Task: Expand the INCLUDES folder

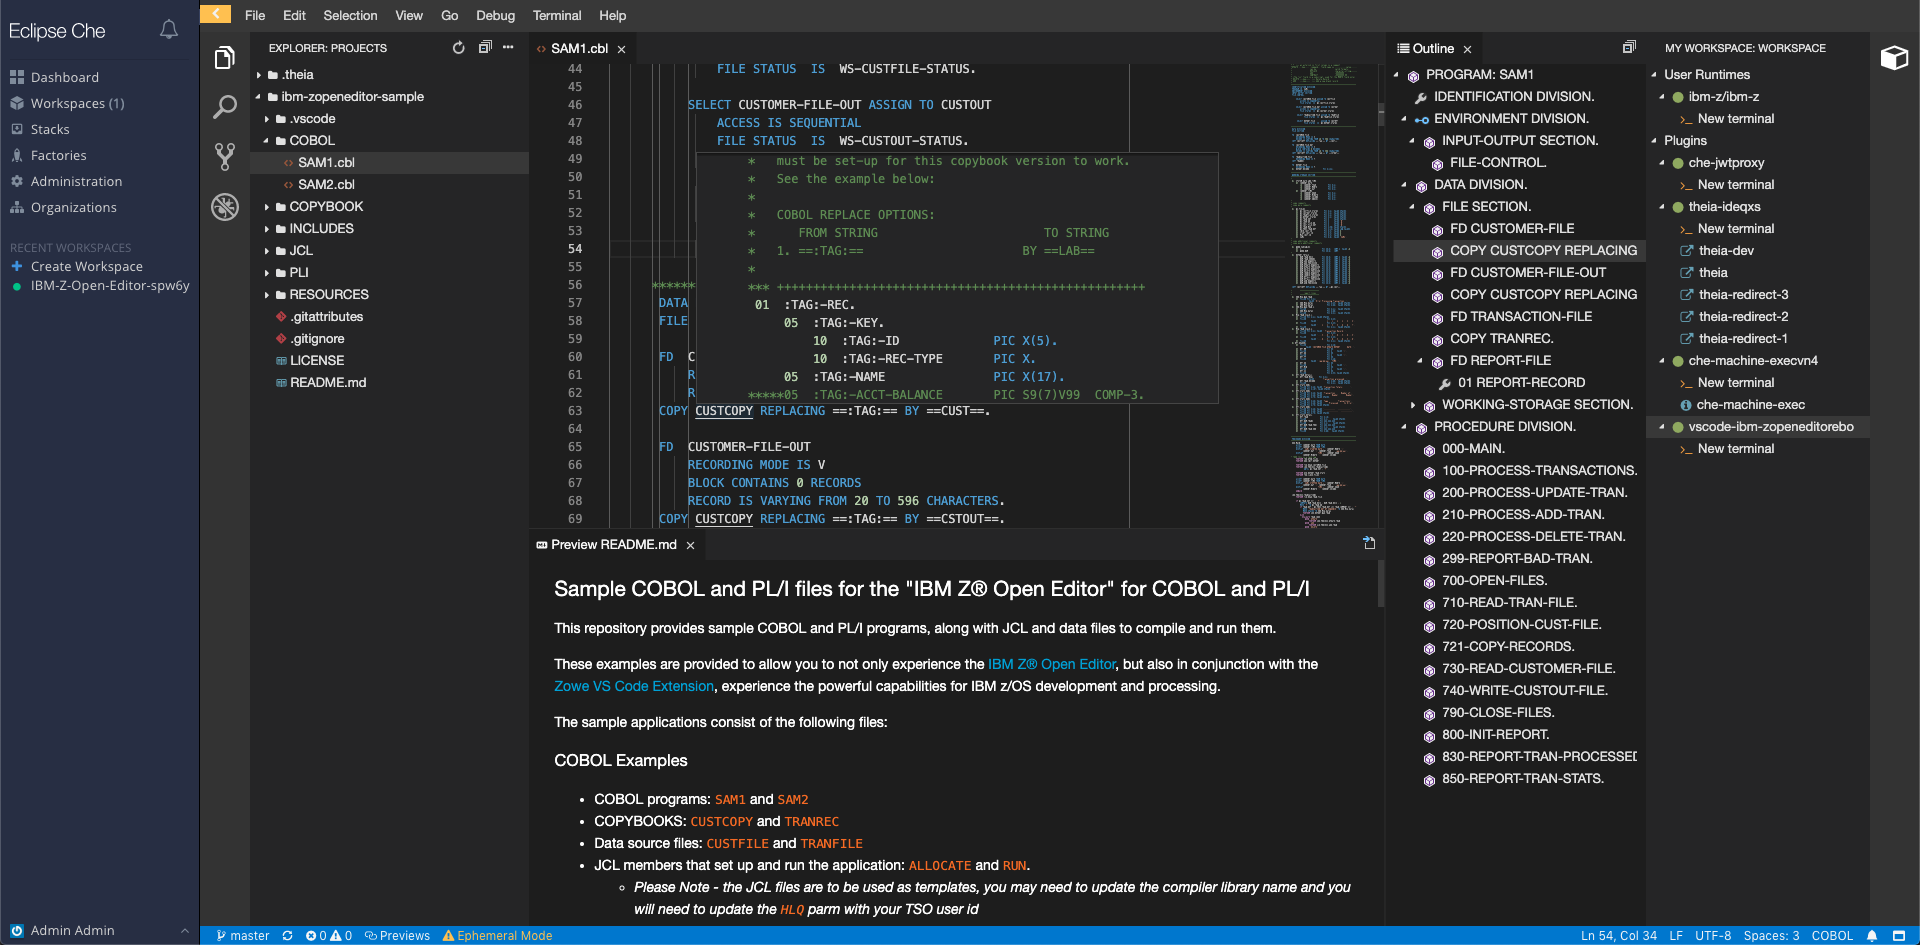Action: coord(267,229)
